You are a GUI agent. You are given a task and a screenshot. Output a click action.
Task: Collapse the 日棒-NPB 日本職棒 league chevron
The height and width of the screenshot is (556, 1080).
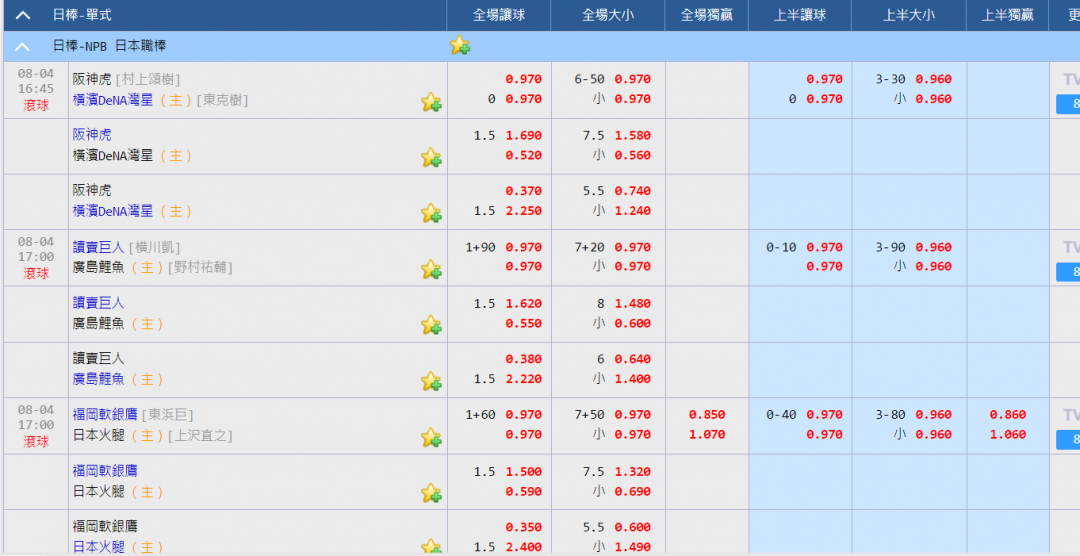[23, 47]
